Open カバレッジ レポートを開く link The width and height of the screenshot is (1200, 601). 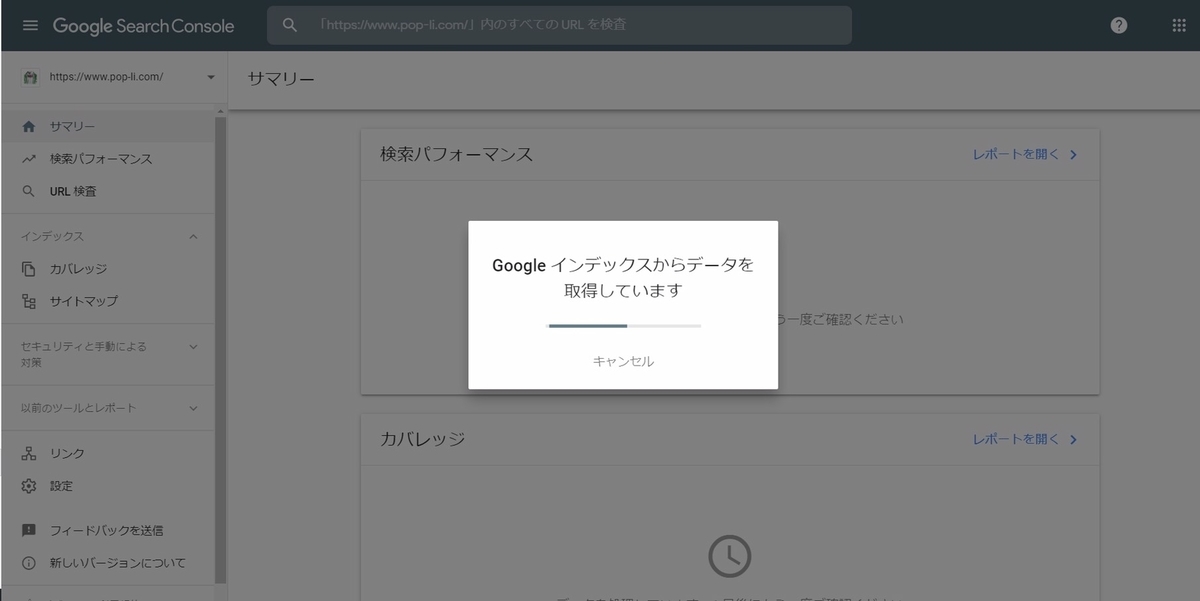coord(1016,439)
